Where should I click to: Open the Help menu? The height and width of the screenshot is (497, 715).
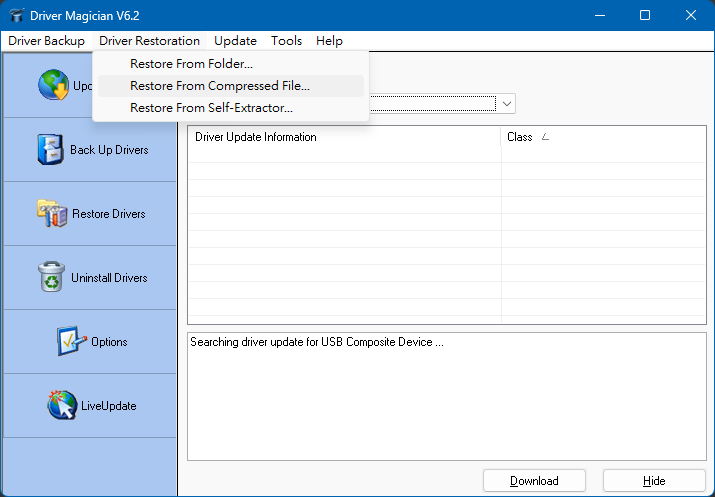(329, 41)
